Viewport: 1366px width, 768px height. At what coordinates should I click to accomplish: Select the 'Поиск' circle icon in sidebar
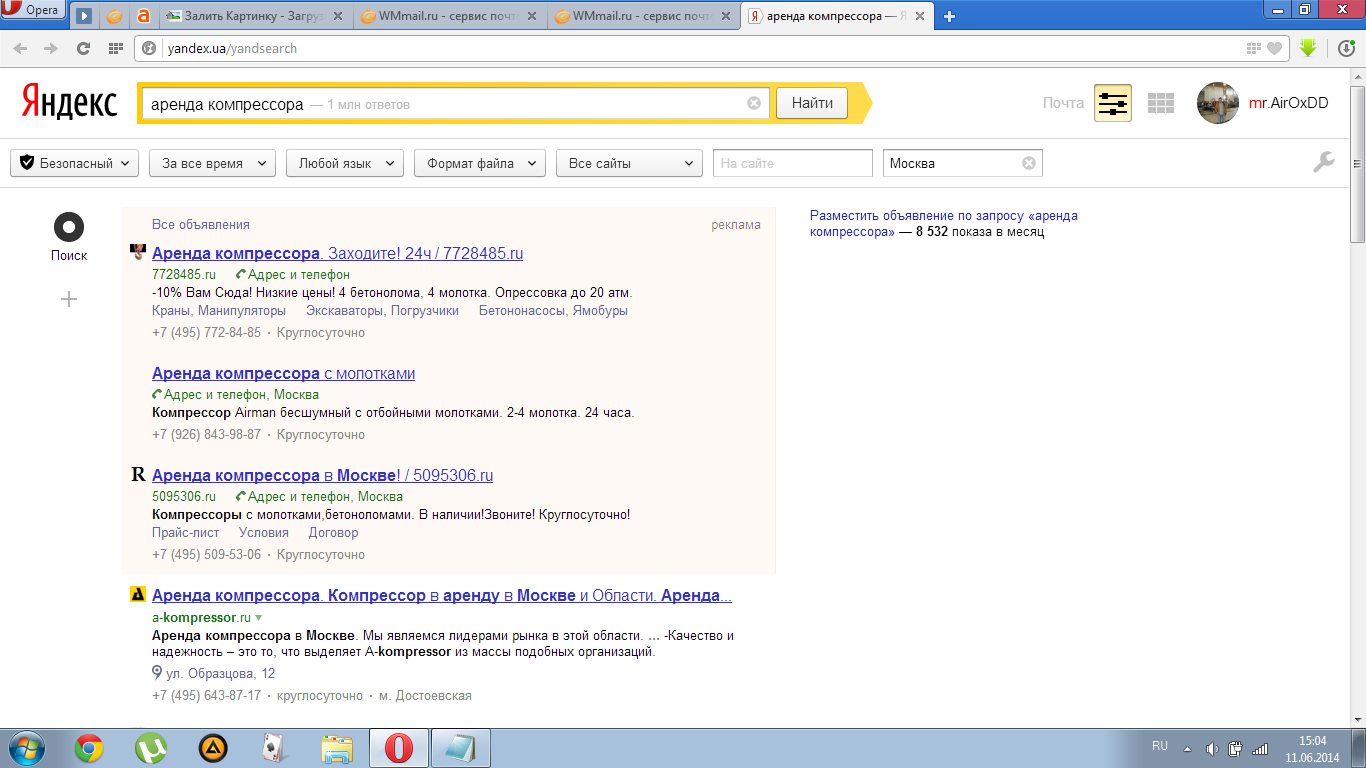tap(69, 227)
